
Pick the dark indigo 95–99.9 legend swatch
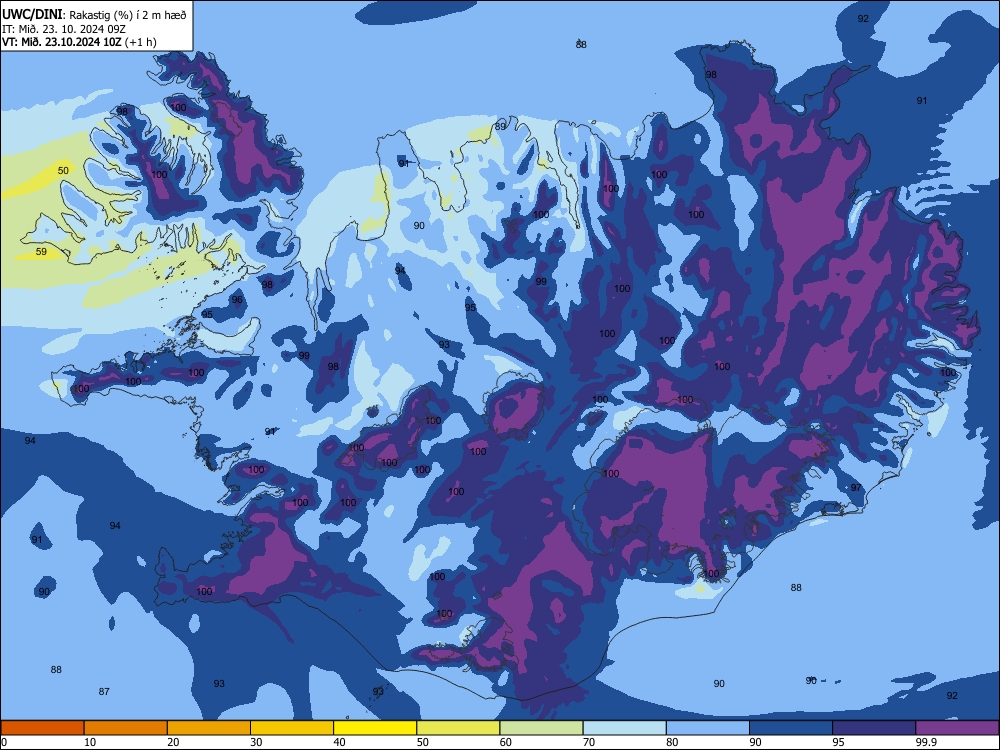point(874,728)
